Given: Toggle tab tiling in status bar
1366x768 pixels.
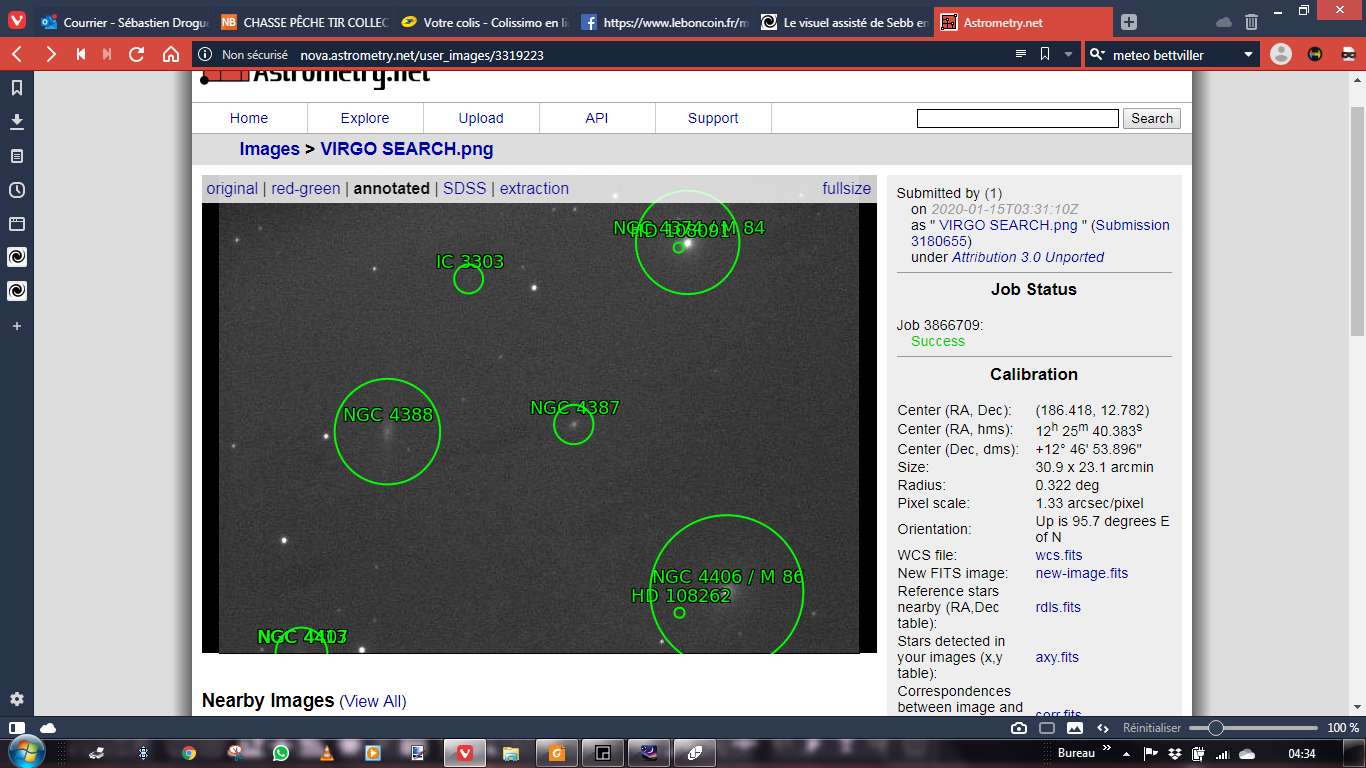Looking at the screenshot, I should click(1047, 728).
